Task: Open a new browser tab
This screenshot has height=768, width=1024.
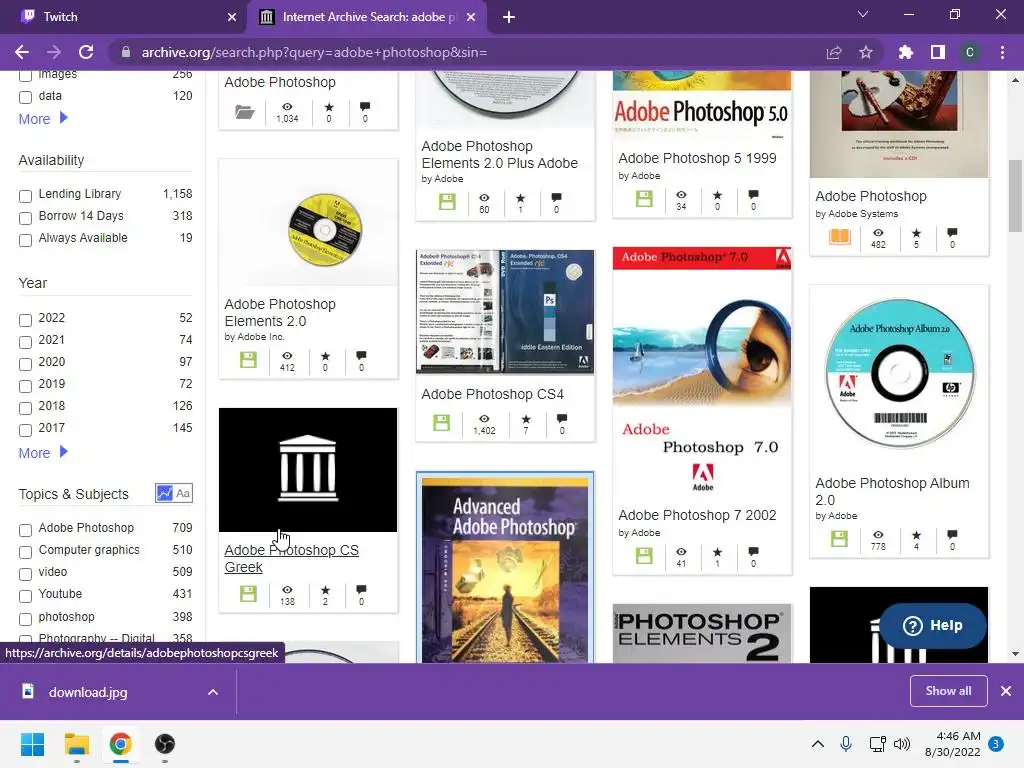Action: click(x=509, y=18)
